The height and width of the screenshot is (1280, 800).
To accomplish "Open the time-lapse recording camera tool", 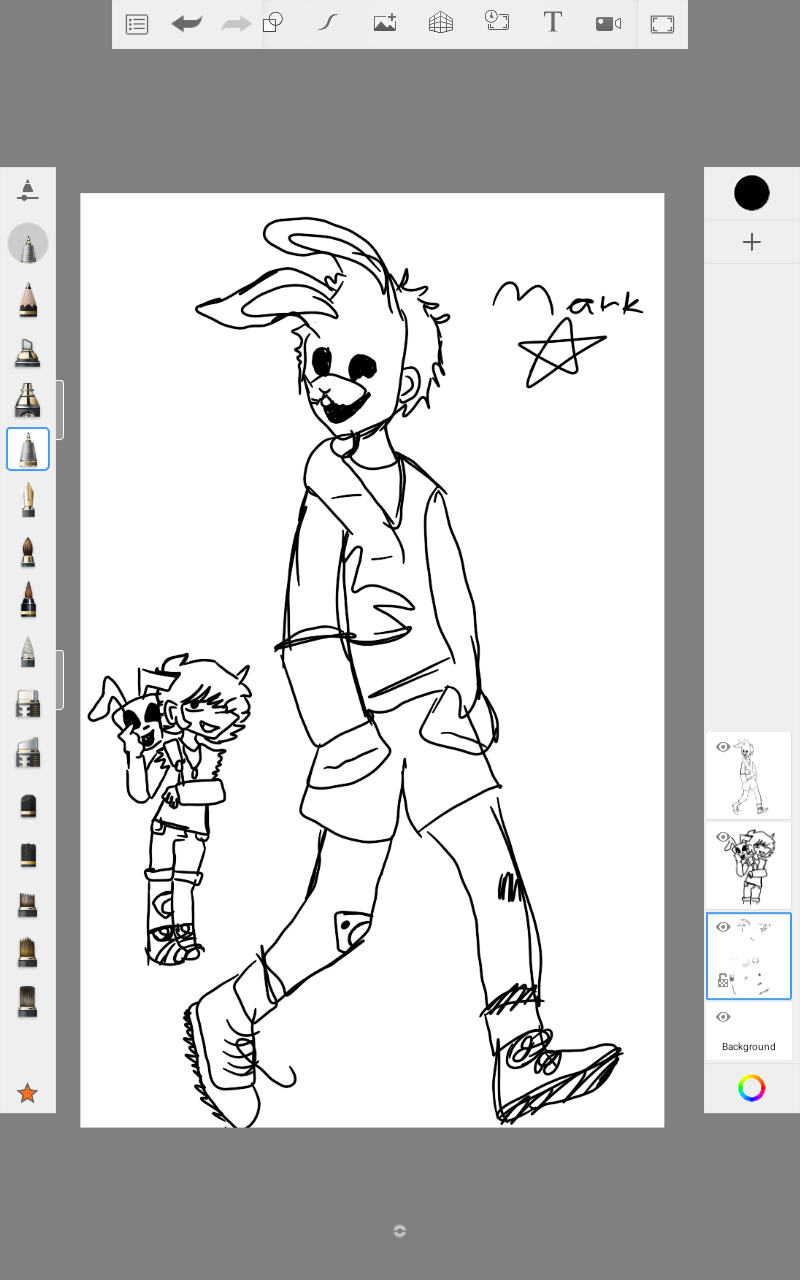I will click(608, 24).
